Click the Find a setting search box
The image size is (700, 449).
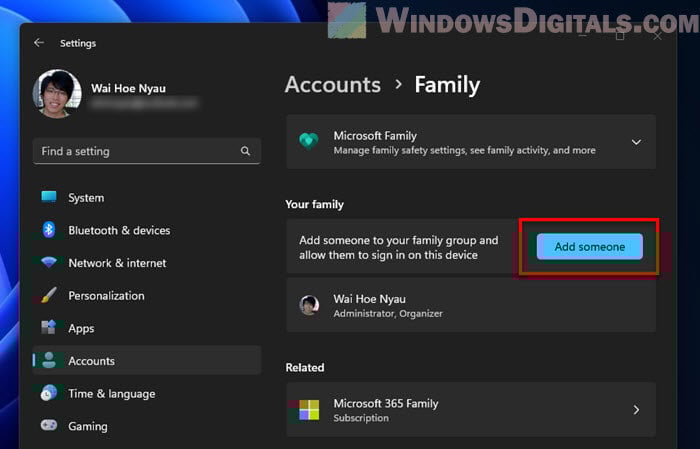(146, 151)
